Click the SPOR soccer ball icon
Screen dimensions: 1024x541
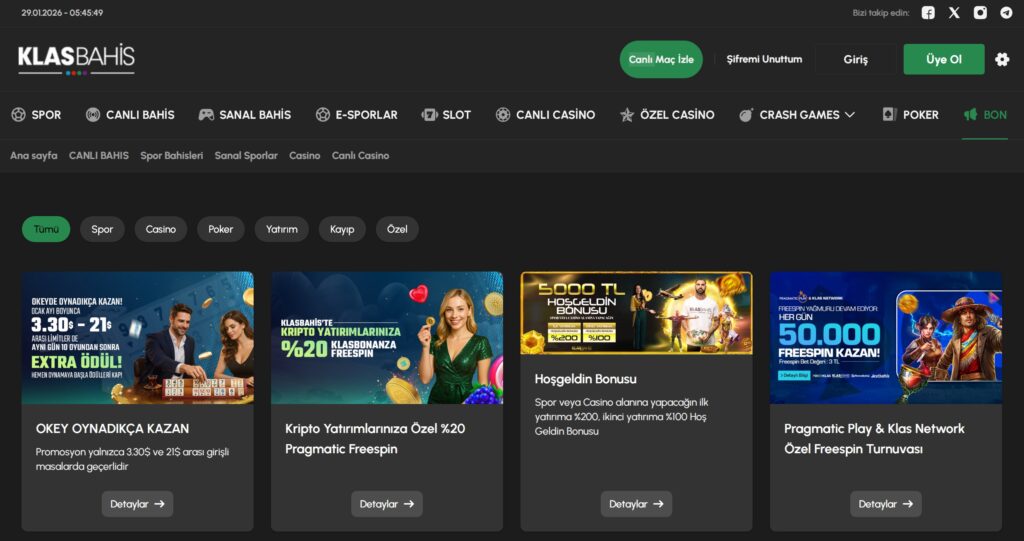[18, 115]
